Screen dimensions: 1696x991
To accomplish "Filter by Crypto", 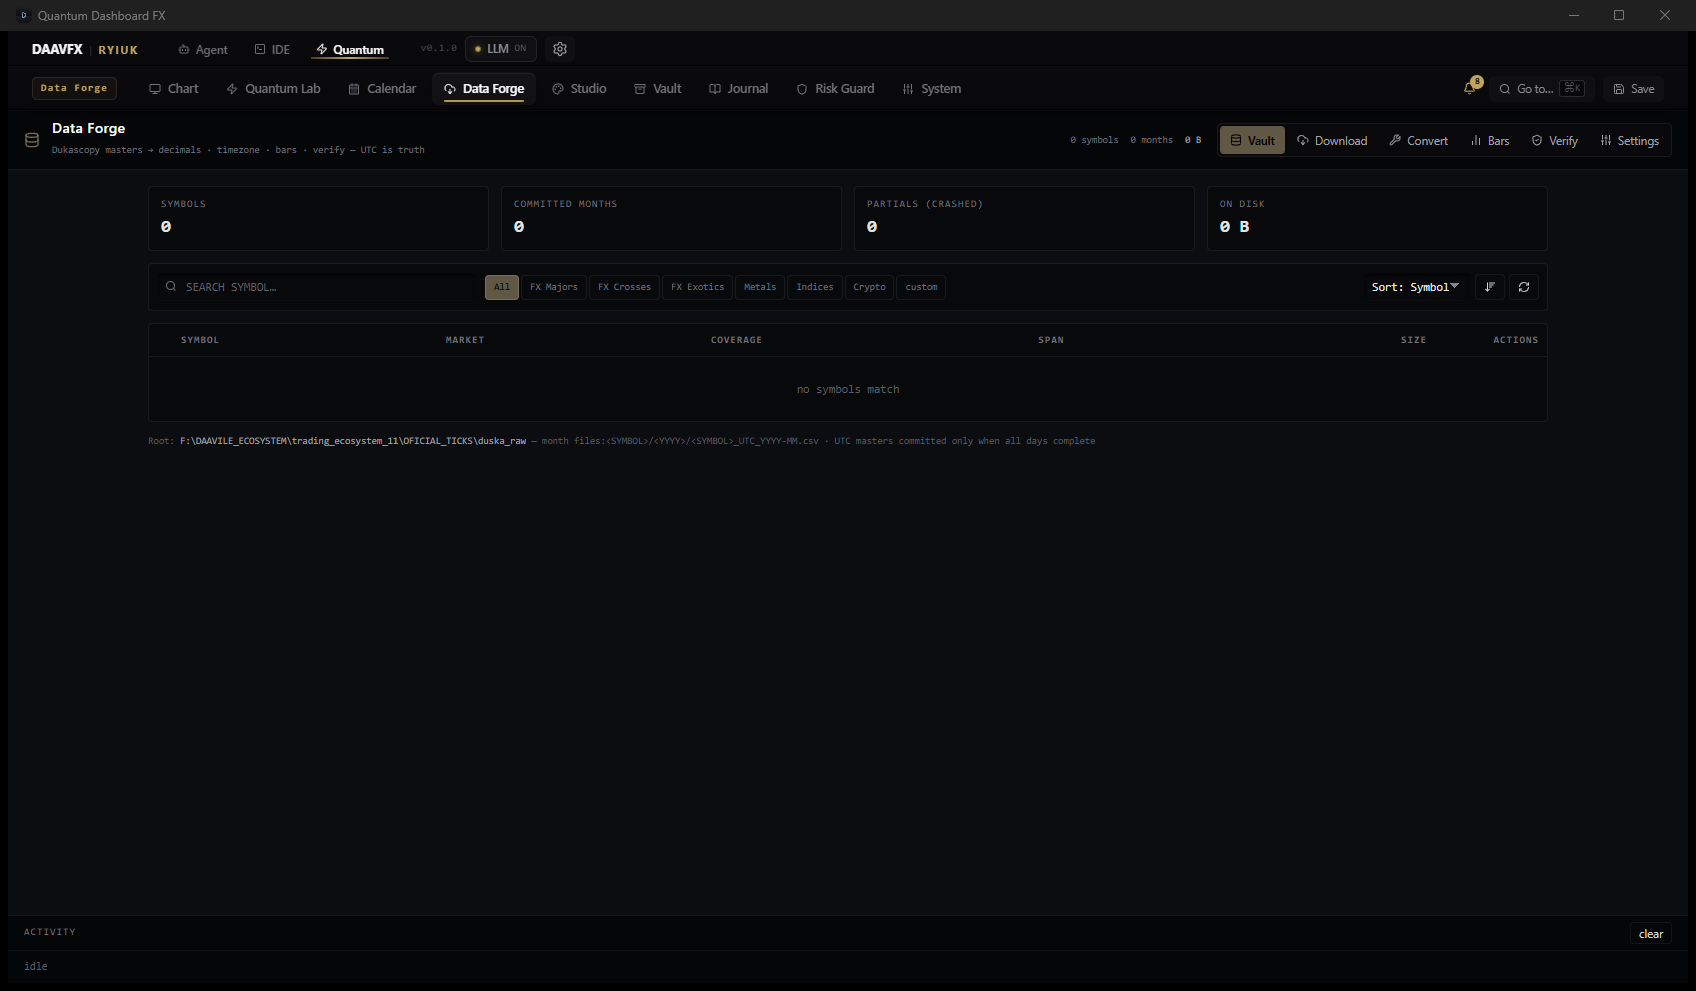I will pyautogui.click(x=870, y=287).
